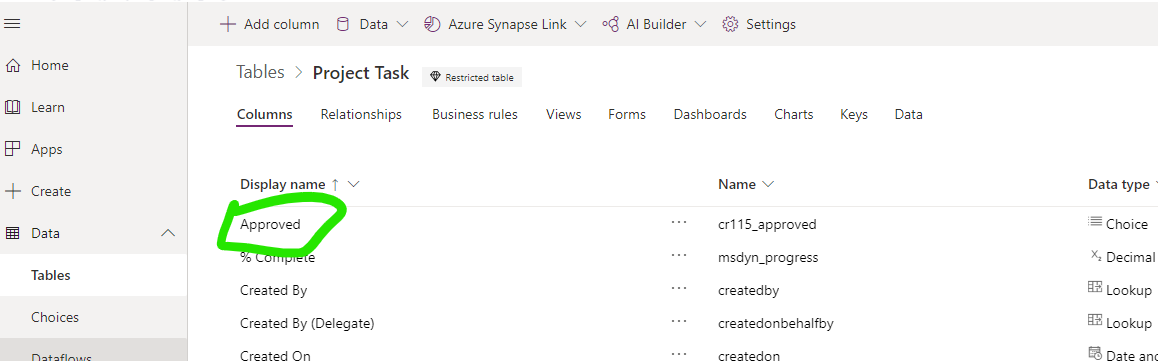Image resolution: width=1158 pixels, height=361 pixels.
Task: Switch to the Charts tab
Action: [x=794, y=114]
